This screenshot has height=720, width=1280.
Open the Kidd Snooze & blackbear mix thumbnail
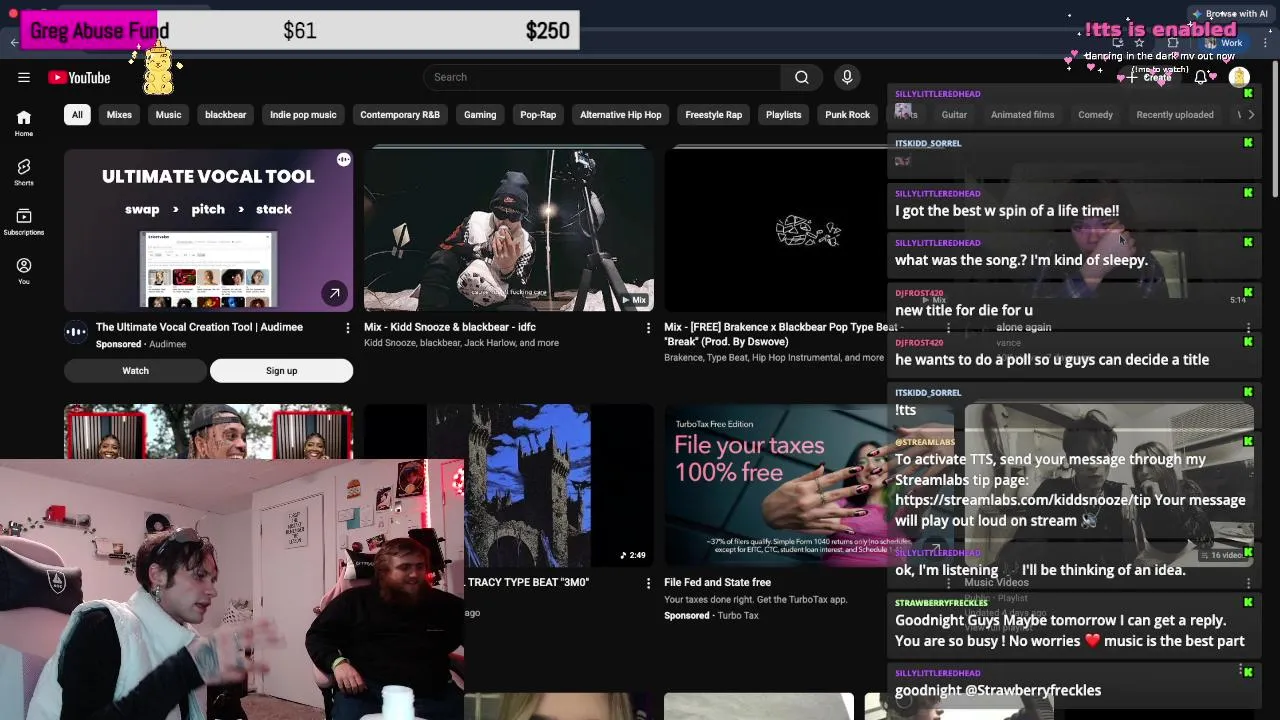(509, 230)
